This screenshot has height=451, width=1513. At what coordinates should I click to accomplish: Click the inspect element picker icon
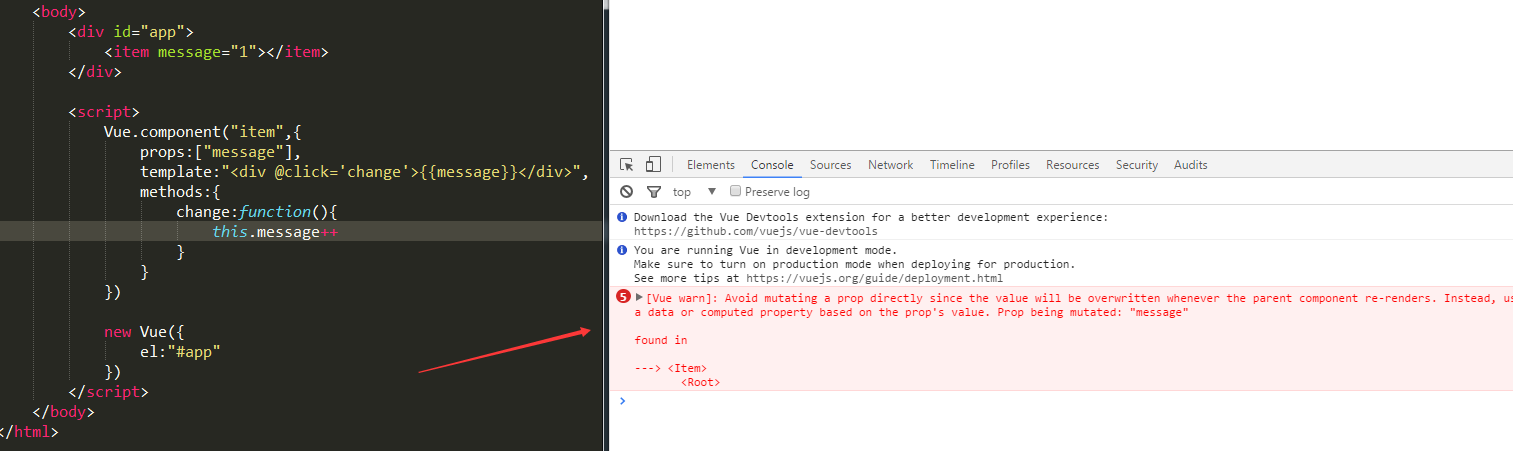(x=627, y=165)
